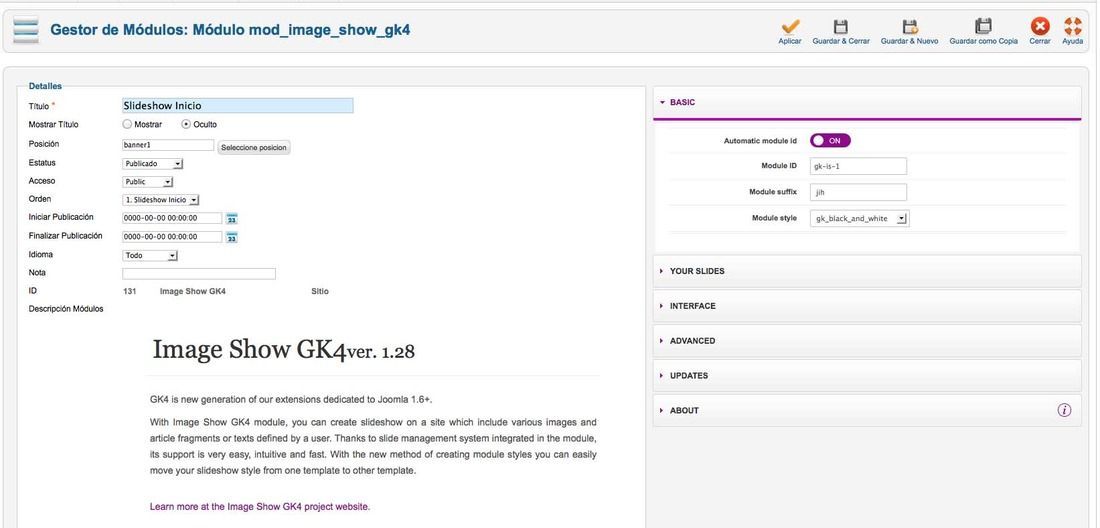Click the Finalizar Publicación date field

click(172, 236)
